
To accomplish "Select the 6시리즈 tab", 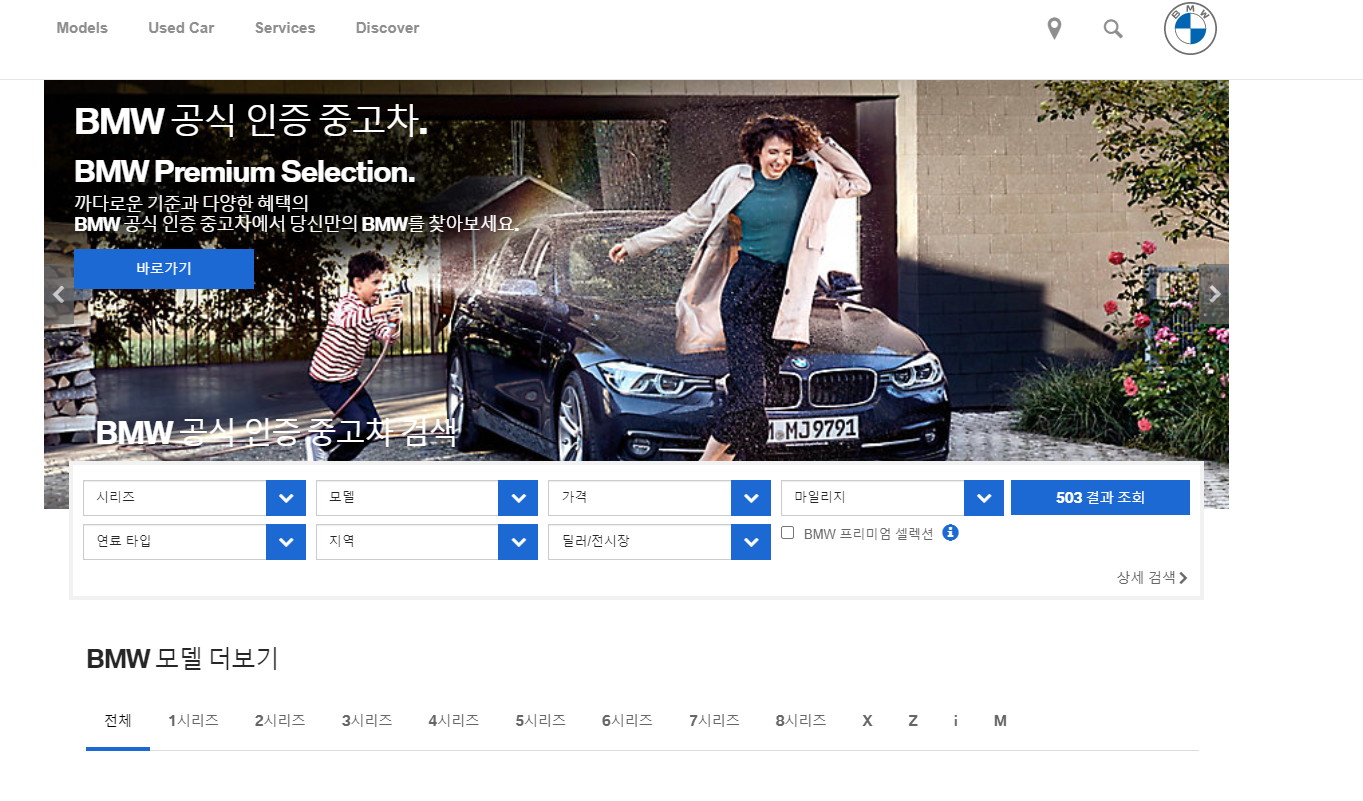I will click(x=627, y=721).
